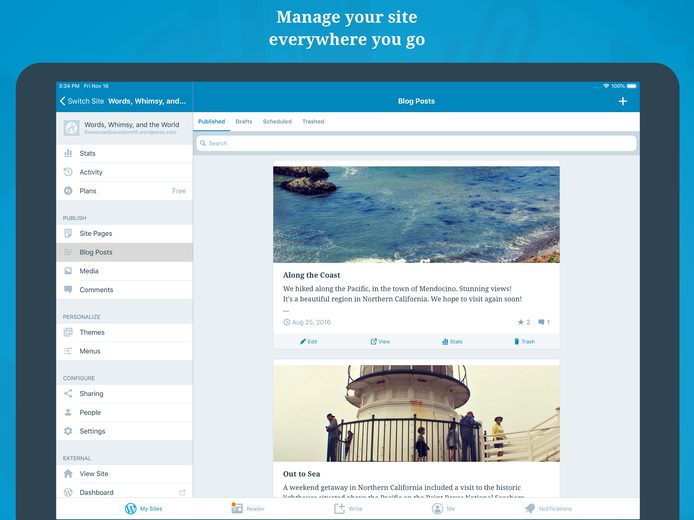
Task: Select the Plans icon in sidebar
Action: [x=68, y=191]
